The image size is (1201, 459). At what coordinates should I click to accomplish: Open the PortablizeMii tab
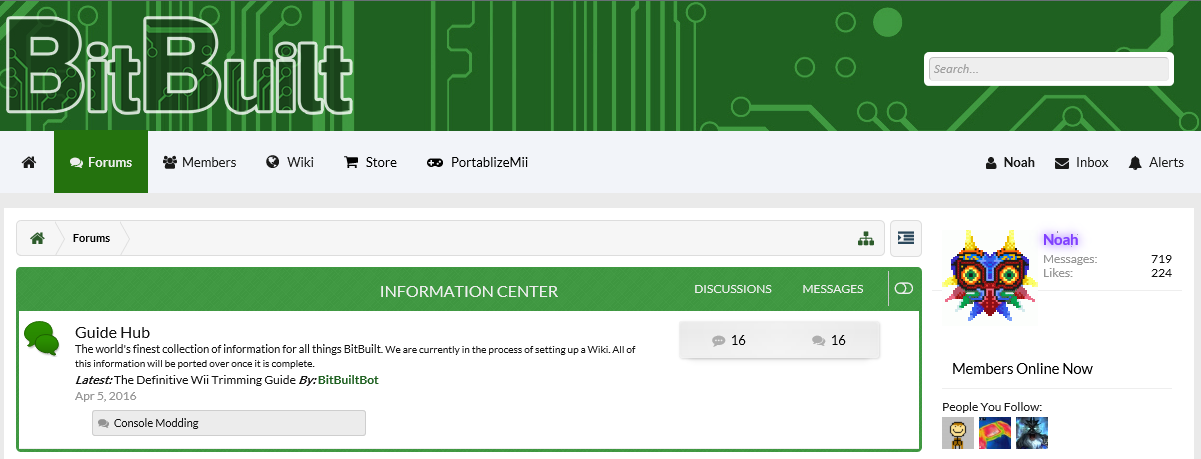click(477, 162)
